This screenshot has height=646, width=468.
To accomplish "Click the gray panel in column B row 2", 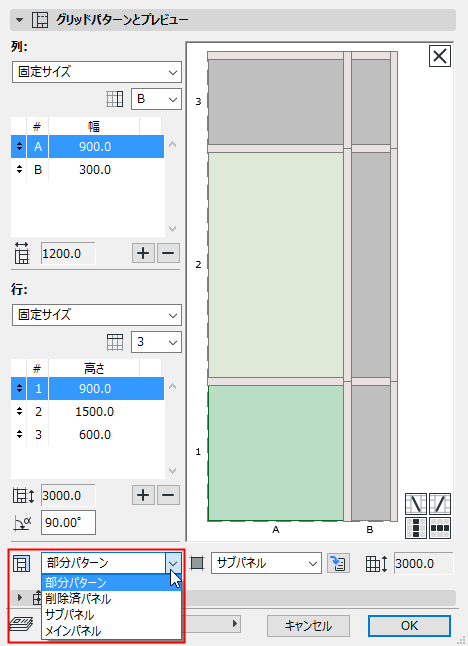I will coord(371,265).
